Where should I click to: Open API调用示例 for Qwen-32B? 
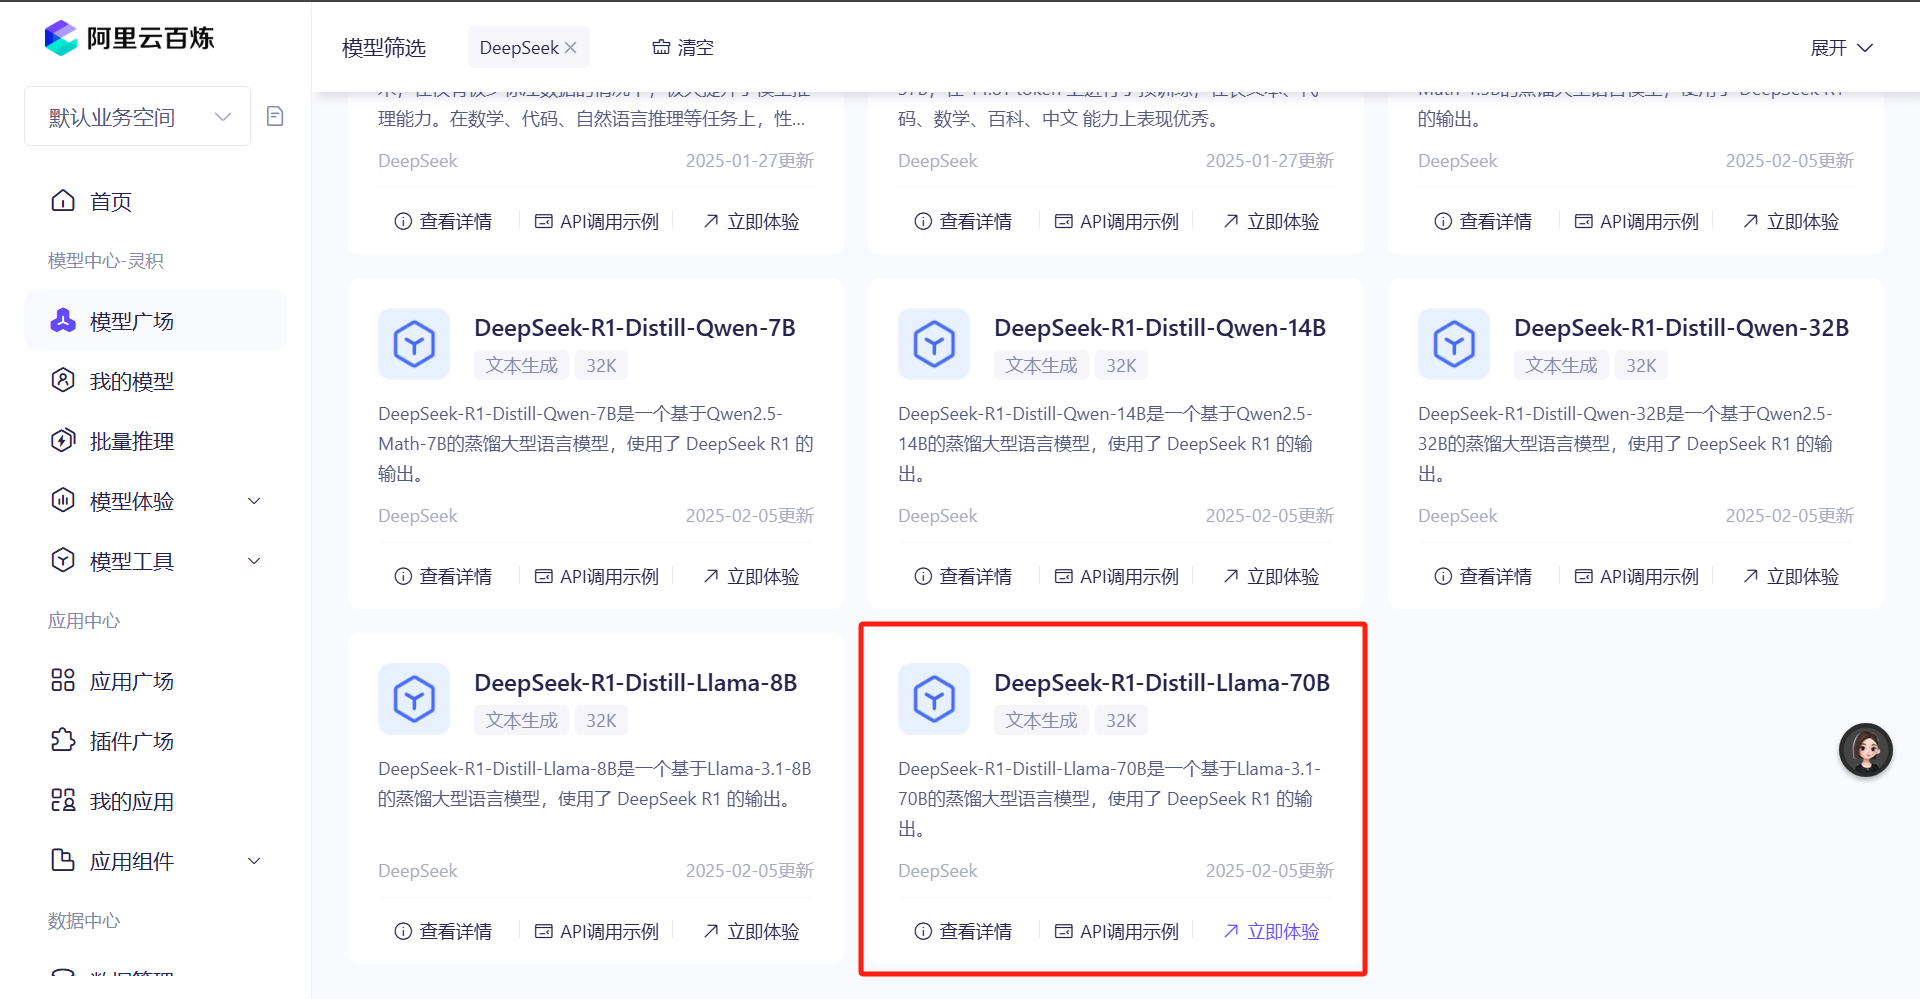1637,576
